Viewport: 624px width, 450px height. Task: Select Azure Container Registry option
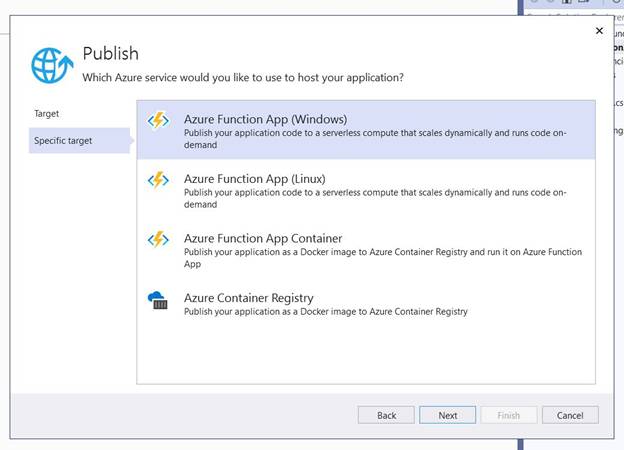pyautogui.click(x=366, y=304)
